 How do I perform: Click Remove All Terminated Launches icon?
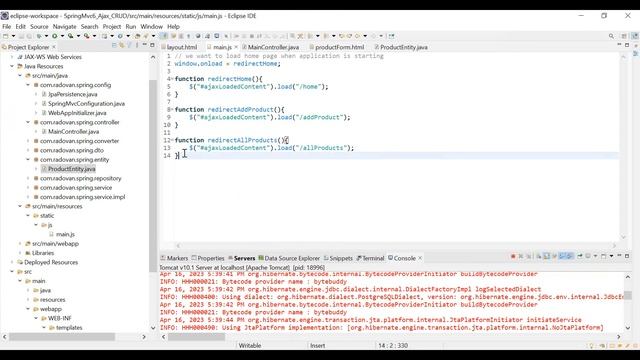(x=529, y=256)
